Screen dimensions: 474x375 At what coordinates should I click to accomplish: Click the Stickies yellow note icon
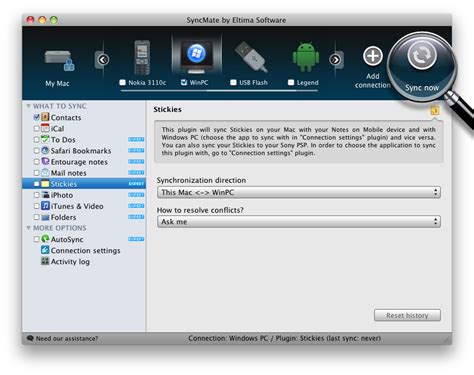coord(45,184)
